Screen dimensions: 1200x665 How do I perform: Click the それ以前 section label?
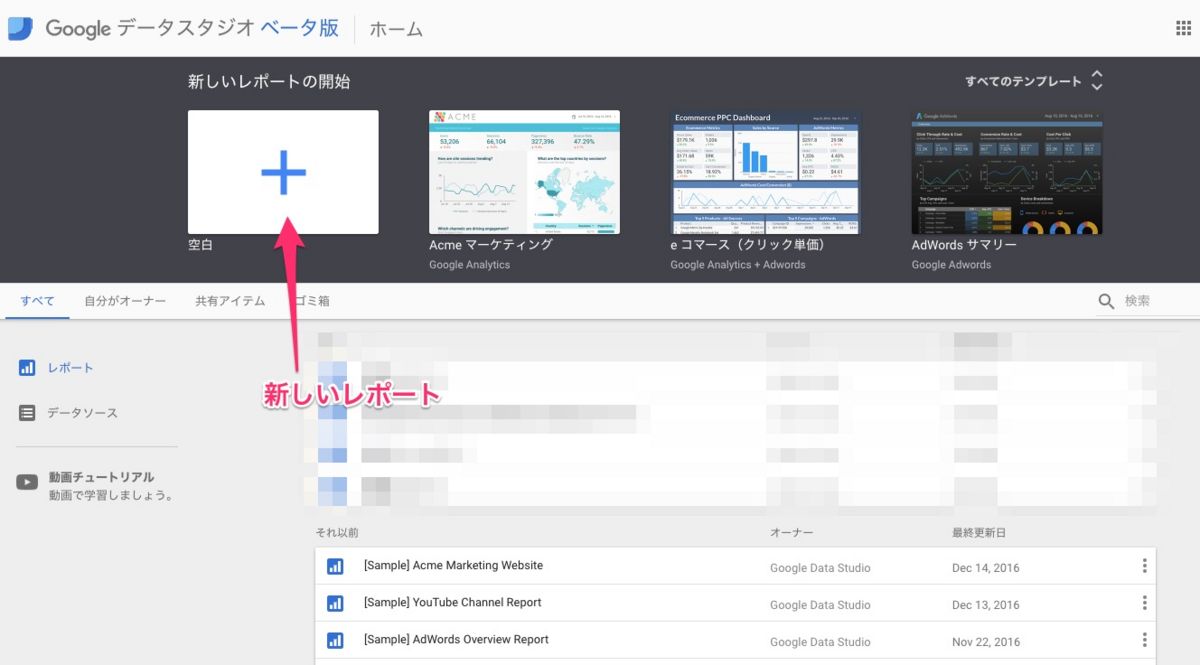336,533
